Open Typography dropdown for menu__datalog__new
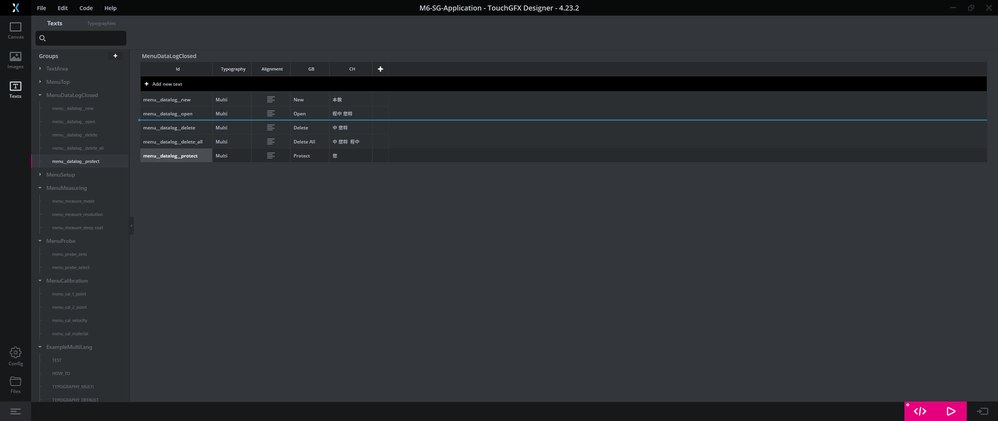The width and height of the screenshot is (998, 421). click(232, 99)
